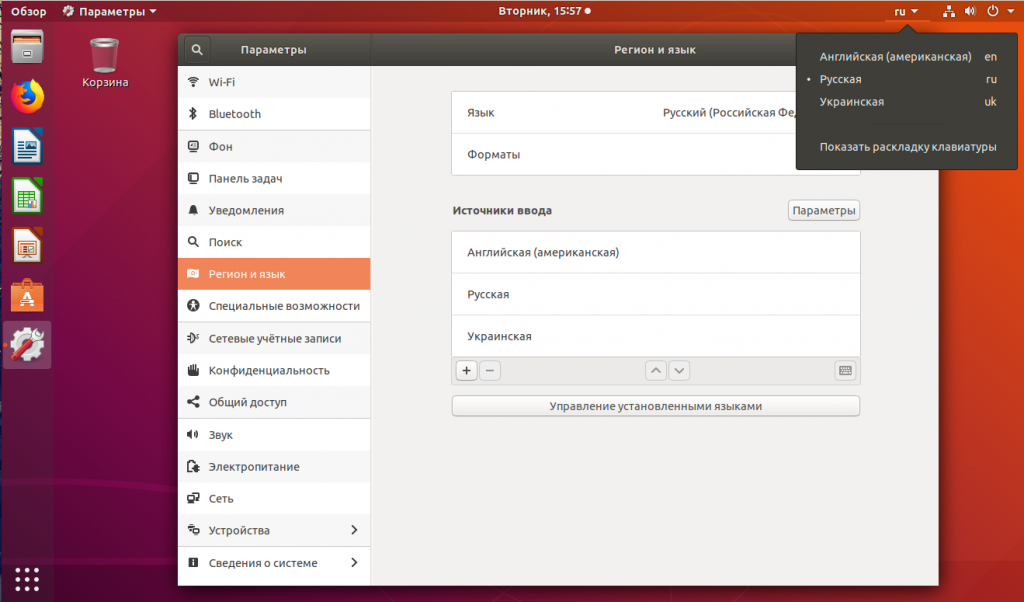Viewport: 1024px width, 602px height.
Task: Remove the input source with the minus button
Action: click(489, 370)
